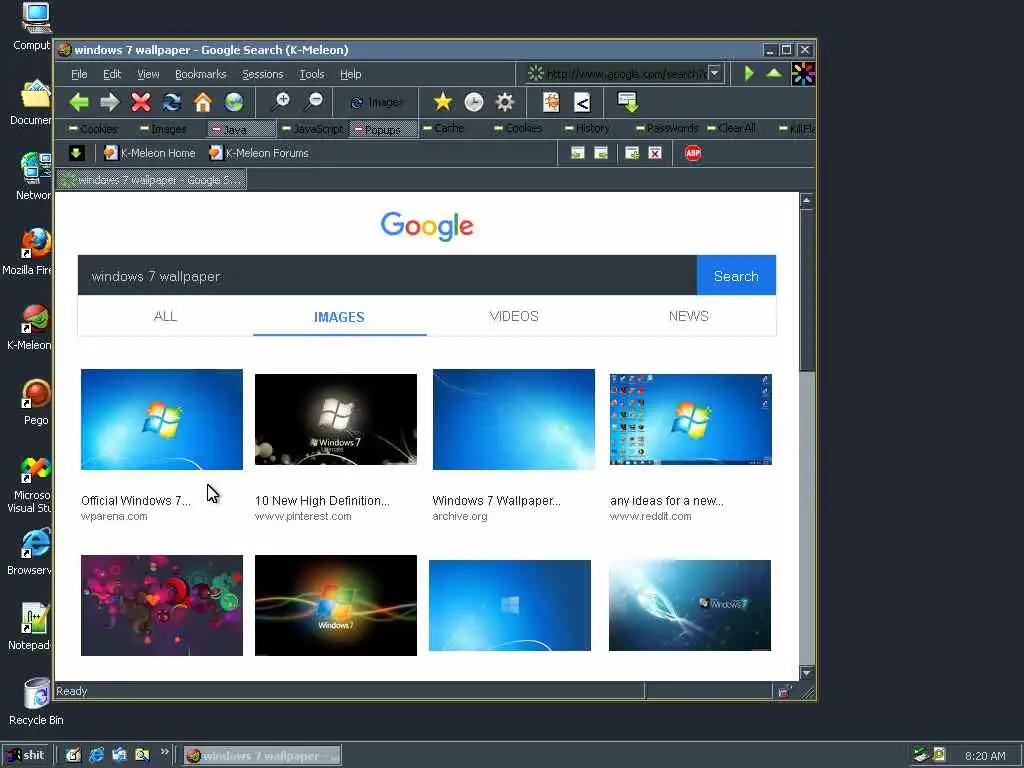Image resolution: width=1024 pixels, height=768 pixels.
Task: Click the green download arrow window icon
Action: [628, 102]
